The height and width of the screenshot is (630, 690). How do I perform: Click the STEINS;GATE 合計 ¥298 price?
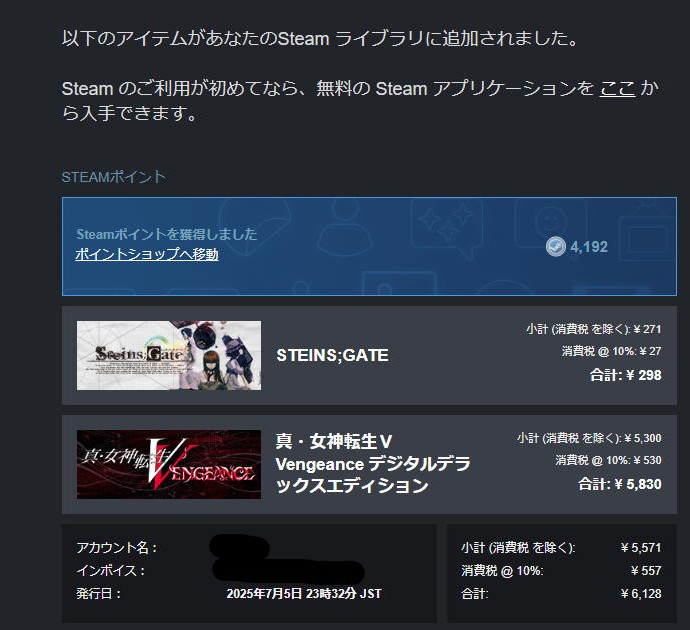pos(625,375)
